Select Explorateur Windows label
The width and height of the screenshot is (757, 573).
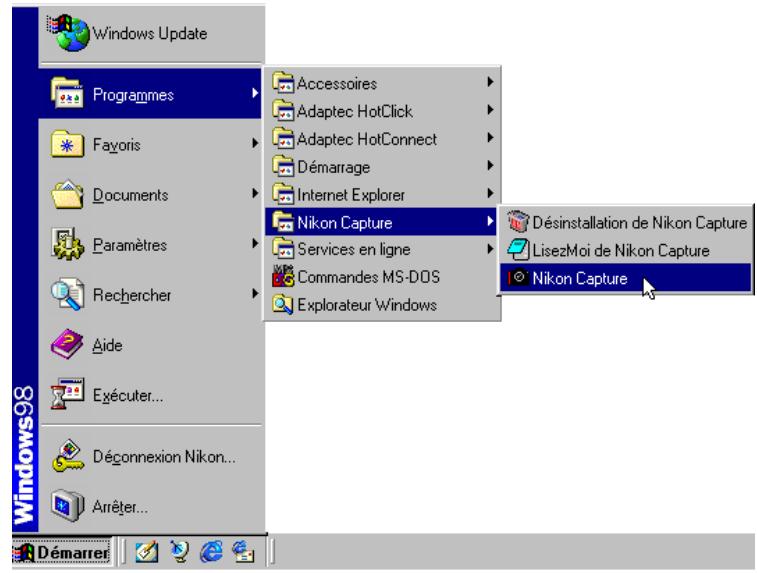[x=367, y=305]
